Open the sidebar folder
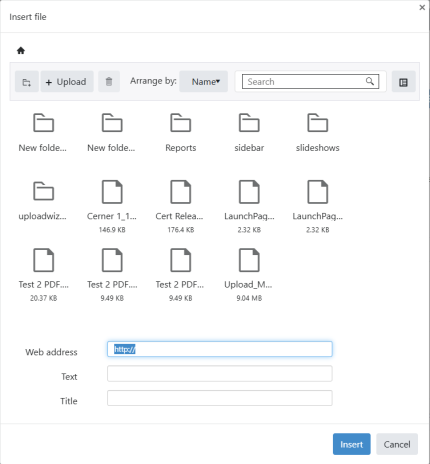430x464 pixels. [249, 133]
